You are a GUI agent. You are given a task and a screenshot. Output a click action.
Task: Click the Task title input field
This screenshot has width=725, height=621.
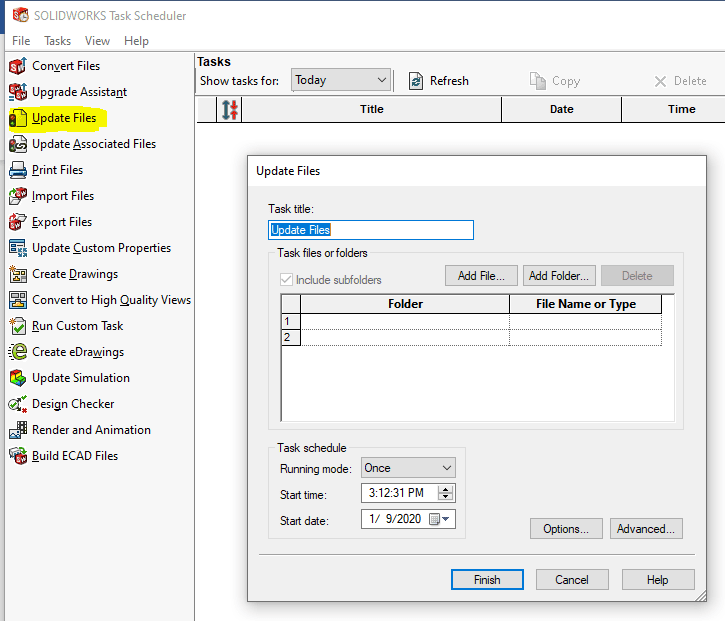tap(371, 230)
